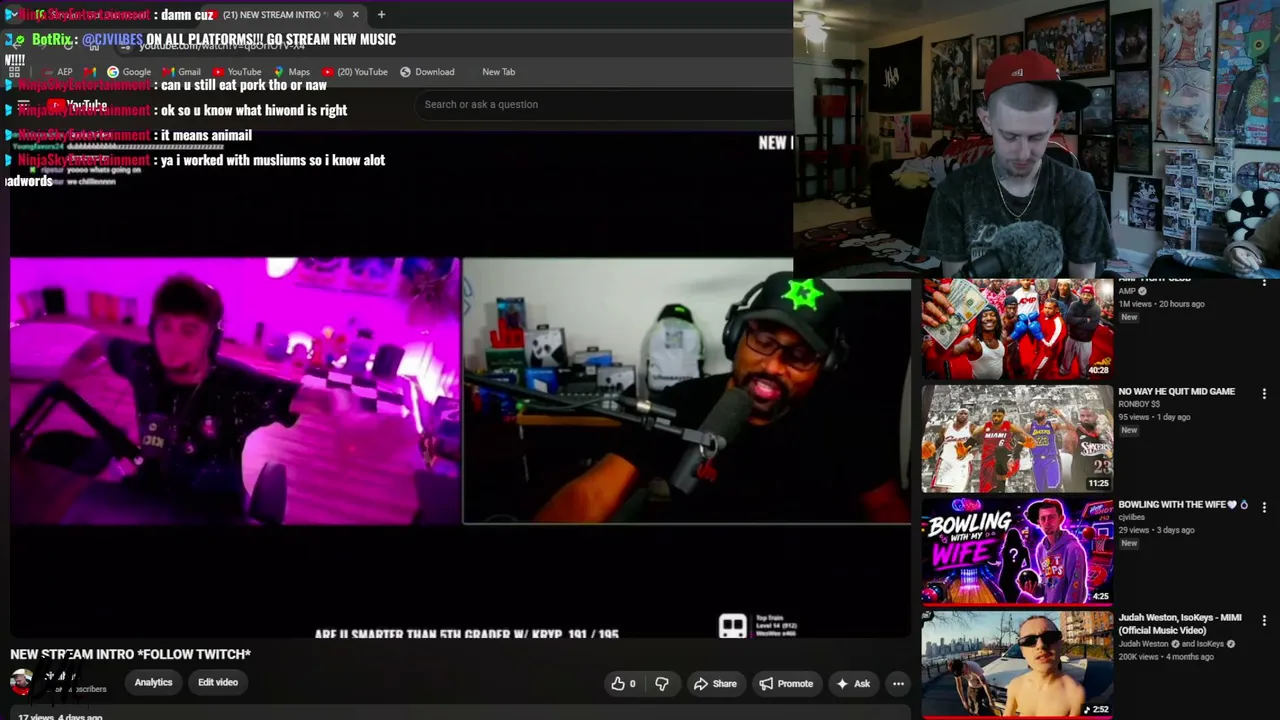The width and height of the screenshot is (1280, 720).
Task: Open more actions menu beside Ask
Action: [898, 684]
